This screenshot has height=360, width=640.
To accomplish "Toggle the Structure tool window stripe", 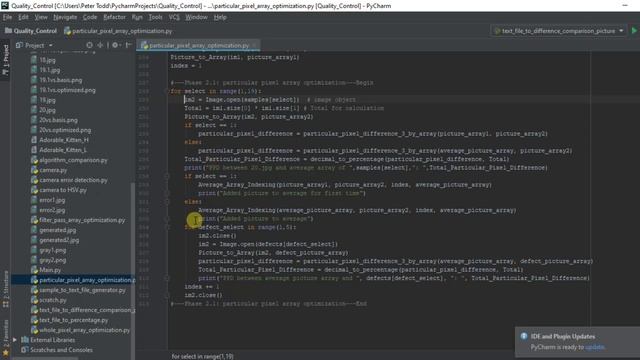I will click(x=5, y=289).
